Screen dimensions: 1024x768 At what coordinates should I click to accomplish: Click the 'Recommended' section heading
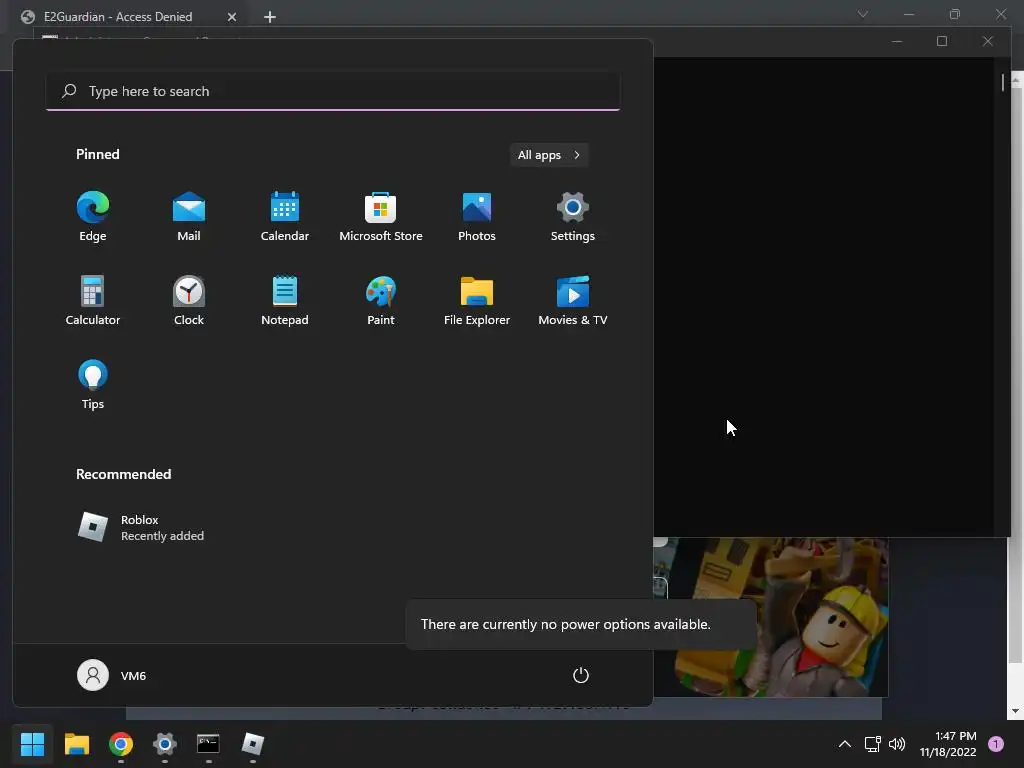click(123, 474)
